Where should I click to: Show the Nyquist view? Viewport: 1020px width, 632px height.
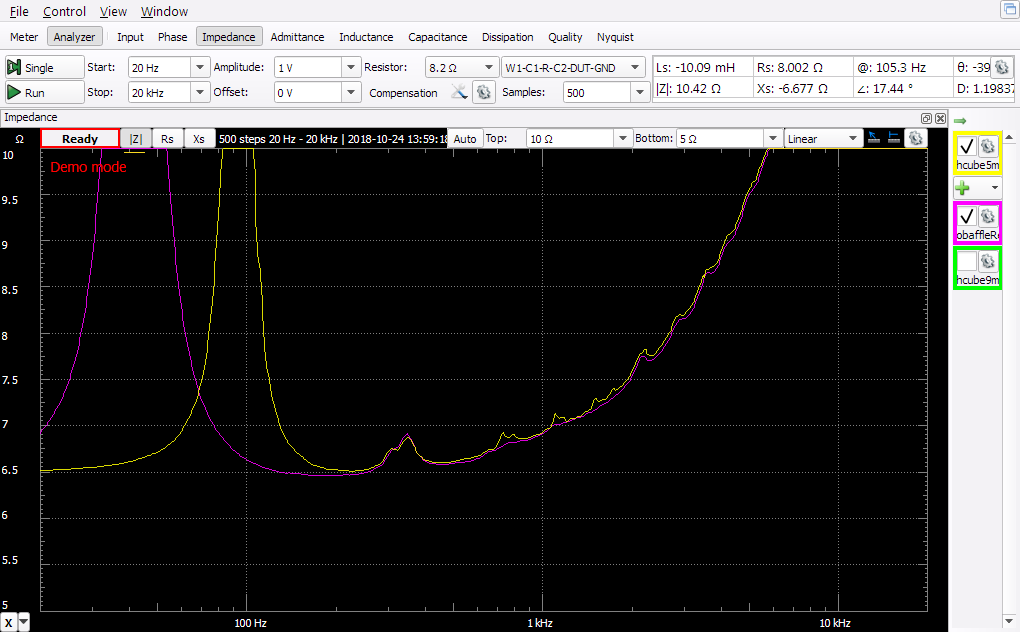pyautogui.click(x=615, y=37)
